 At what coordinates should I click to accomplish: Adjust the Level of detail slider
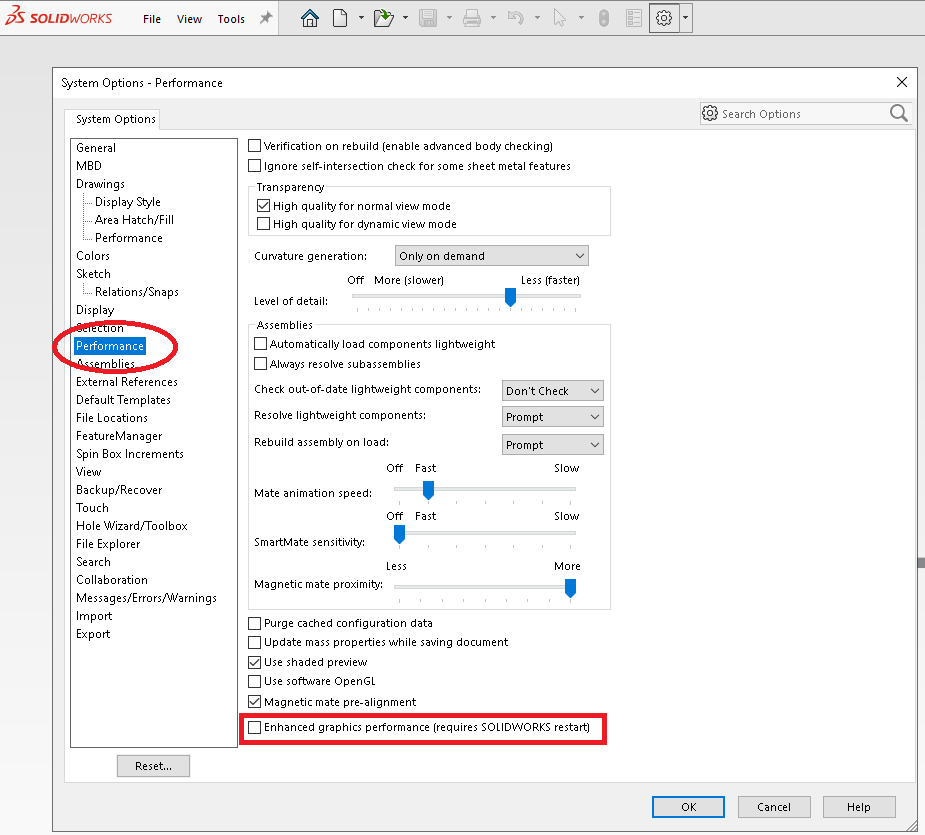pos(510,298)
